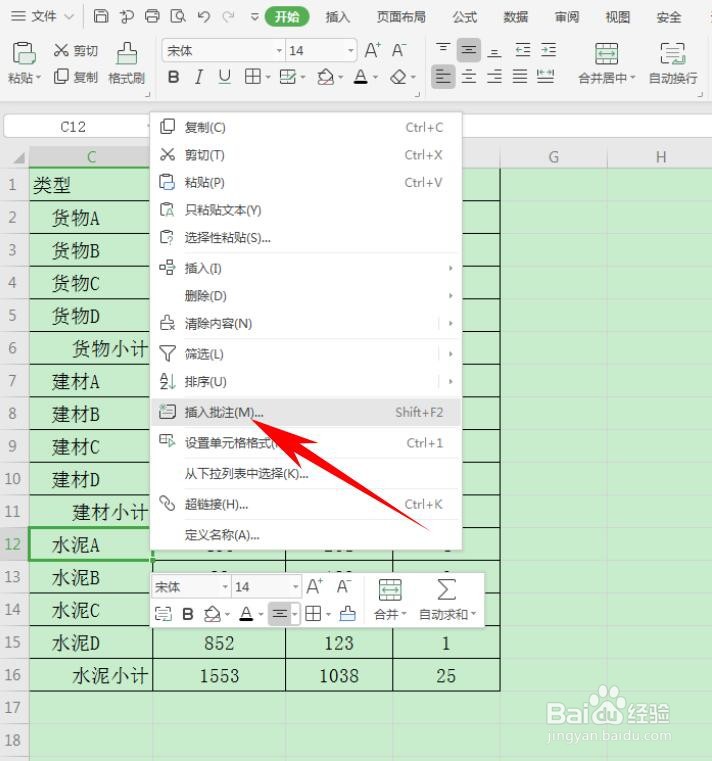Toggle center horizontal alignment in the ribbon
712x761 pixels.
[x=469, y=77]
